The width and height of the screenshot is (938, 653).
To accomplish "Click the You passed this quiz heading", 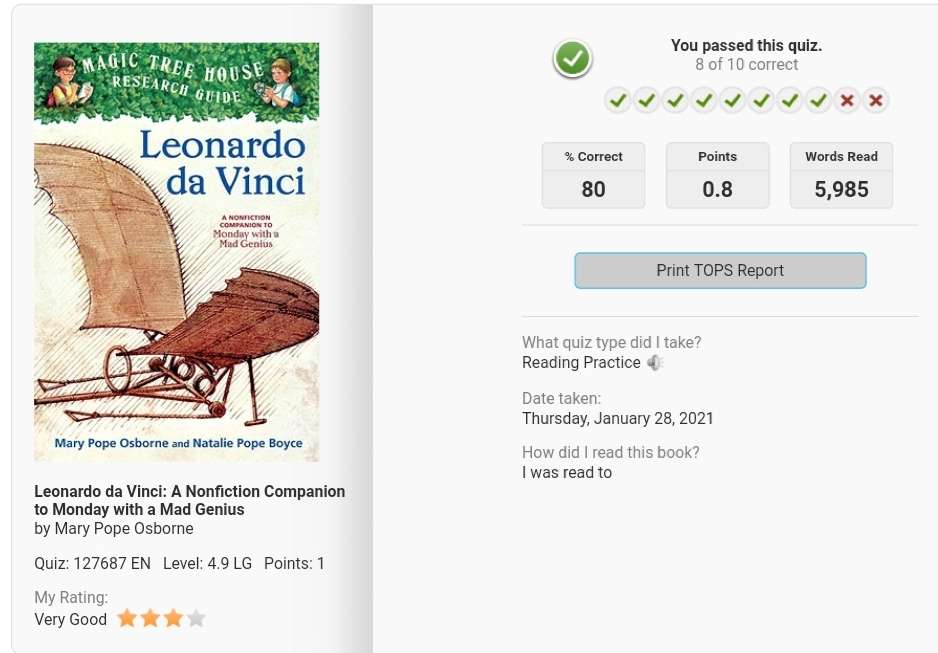I will click(747, 45).
